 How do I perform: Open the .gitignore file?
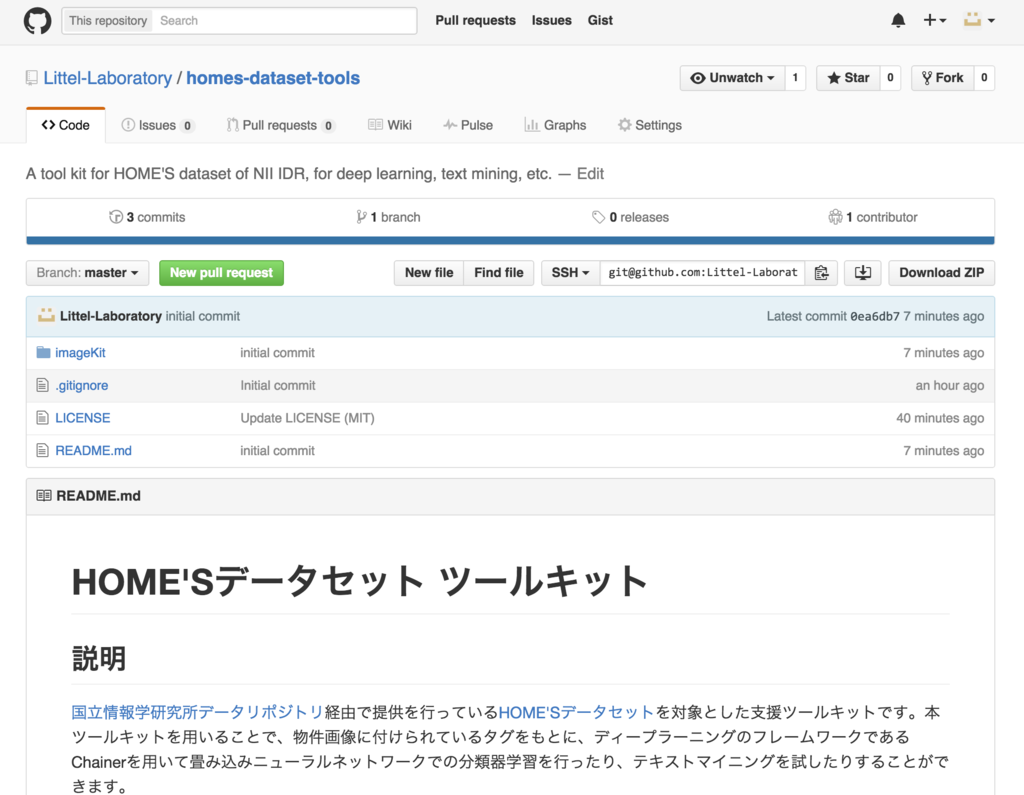coord(82,385)
